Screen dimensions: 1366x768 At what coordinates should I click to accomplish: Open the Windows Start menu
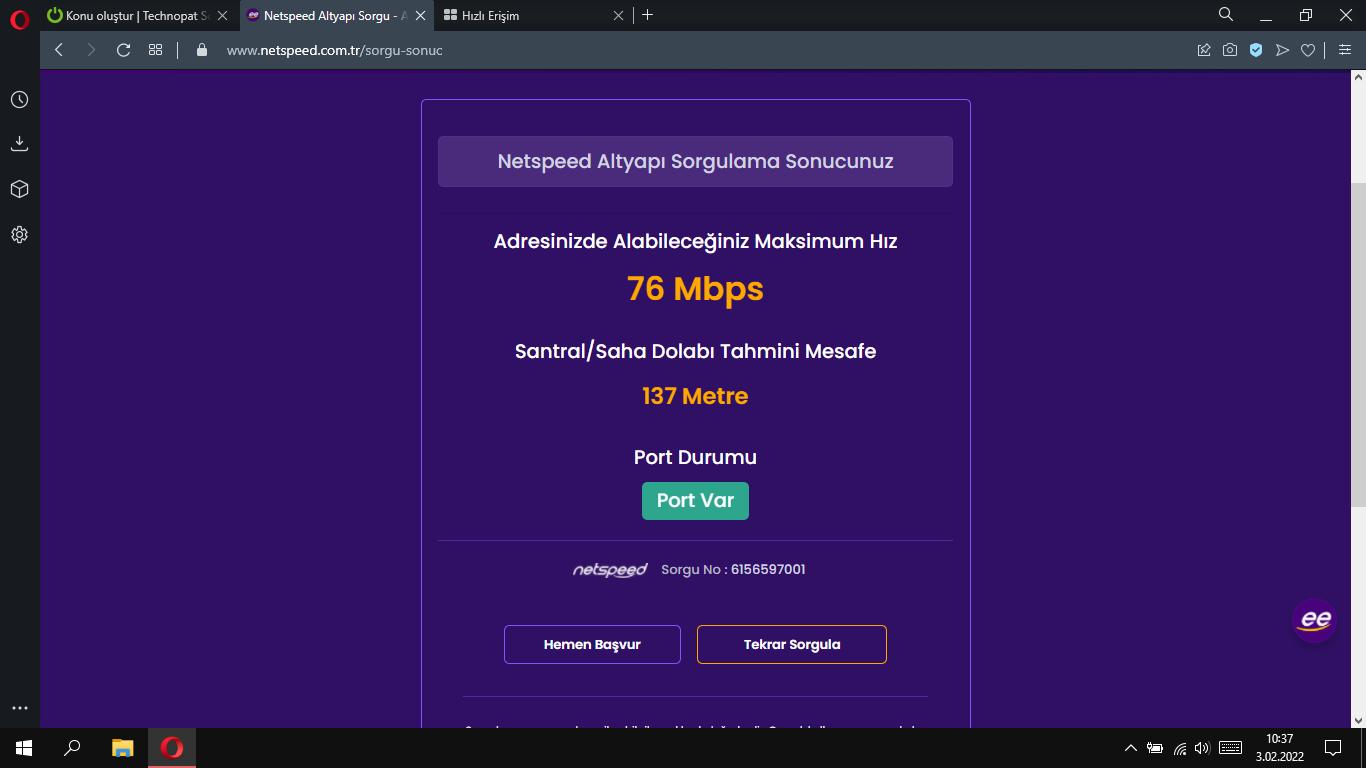[24, 747]
